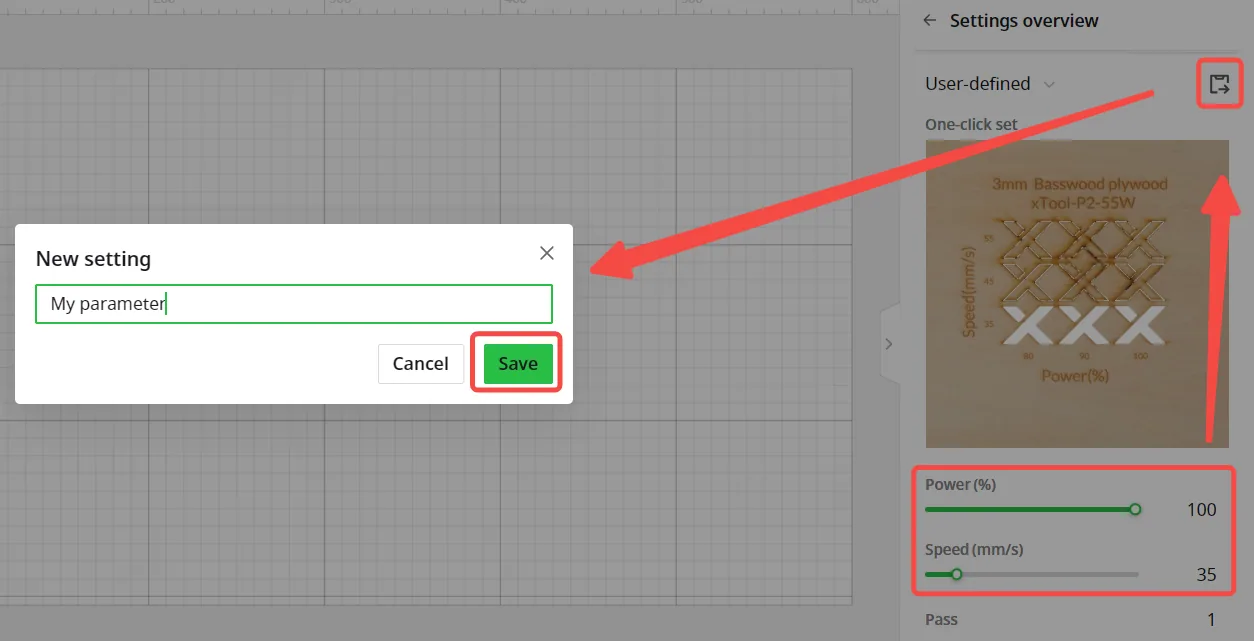Click the Pass label
This screenshot has height=641, width=1254.
click(941, 620)
